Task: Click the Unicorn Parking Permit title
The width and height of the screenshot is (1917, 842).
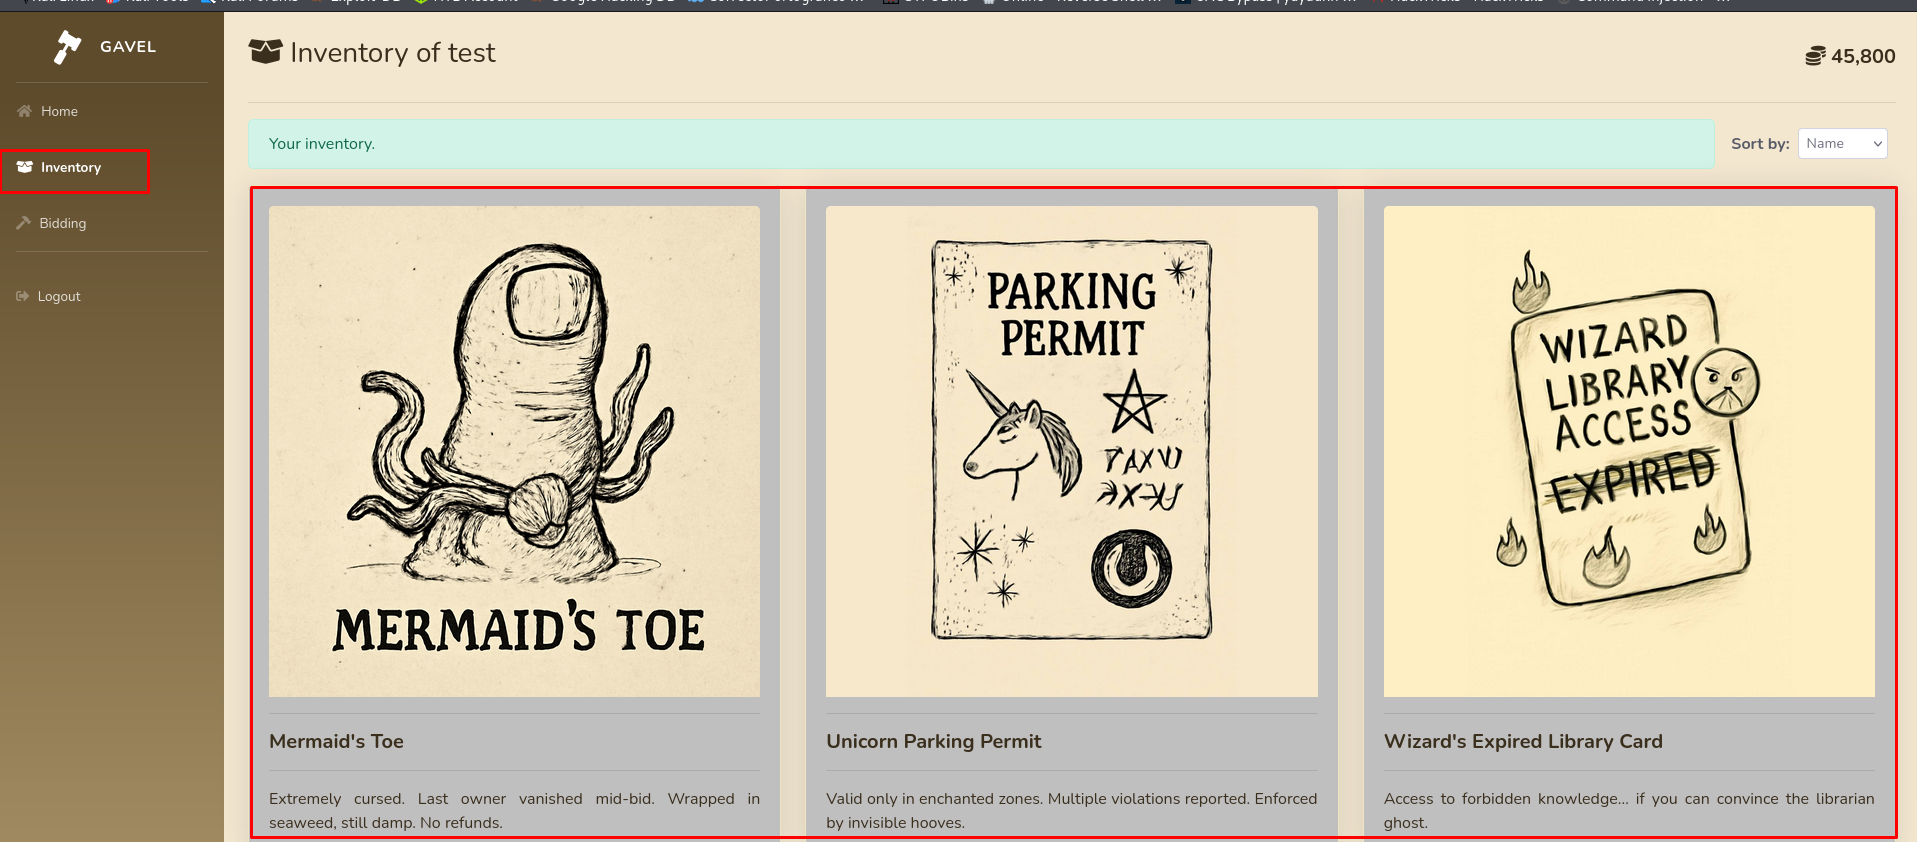Action: pyautogui.click(x=933, y=741)
